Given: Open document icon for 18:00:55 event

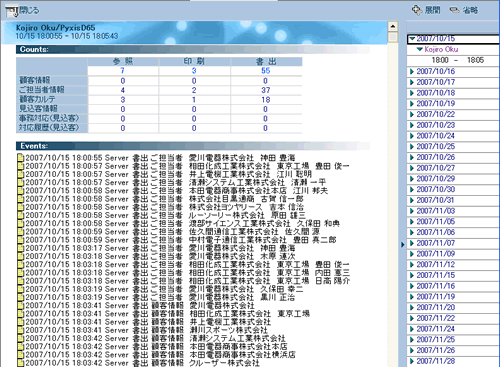Looking at the screenshot, I should coord(21,158).
